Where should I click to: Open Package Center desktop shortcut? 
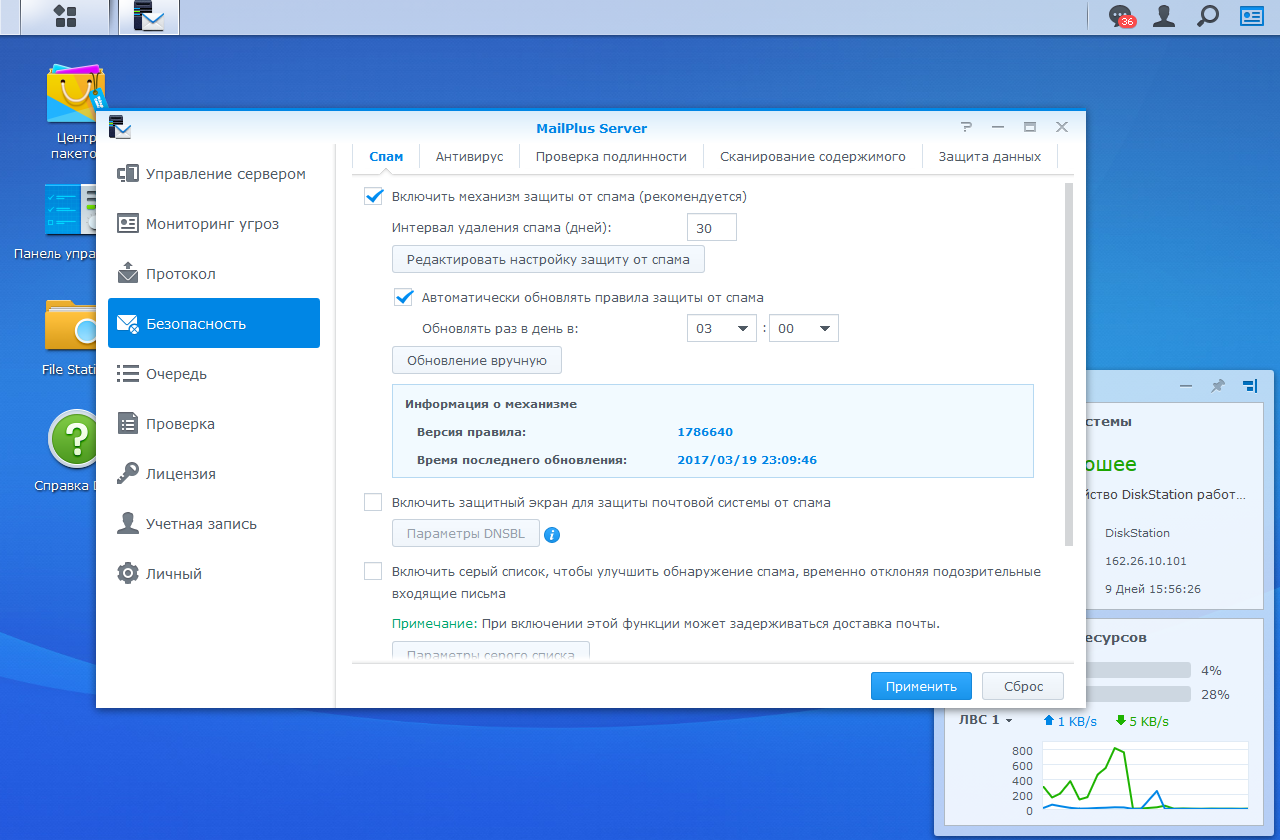click(x=76, y=112)
